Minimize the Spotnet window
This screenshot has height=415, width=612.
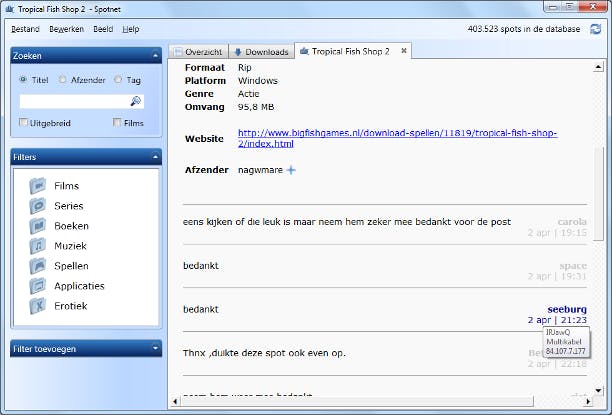[x=553, y=7]
